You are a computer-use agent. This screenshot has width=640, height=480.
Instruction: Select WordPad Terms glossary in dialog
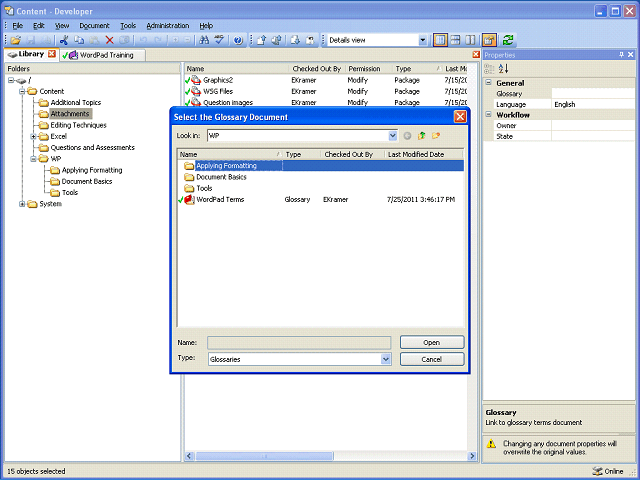[220, 200]
